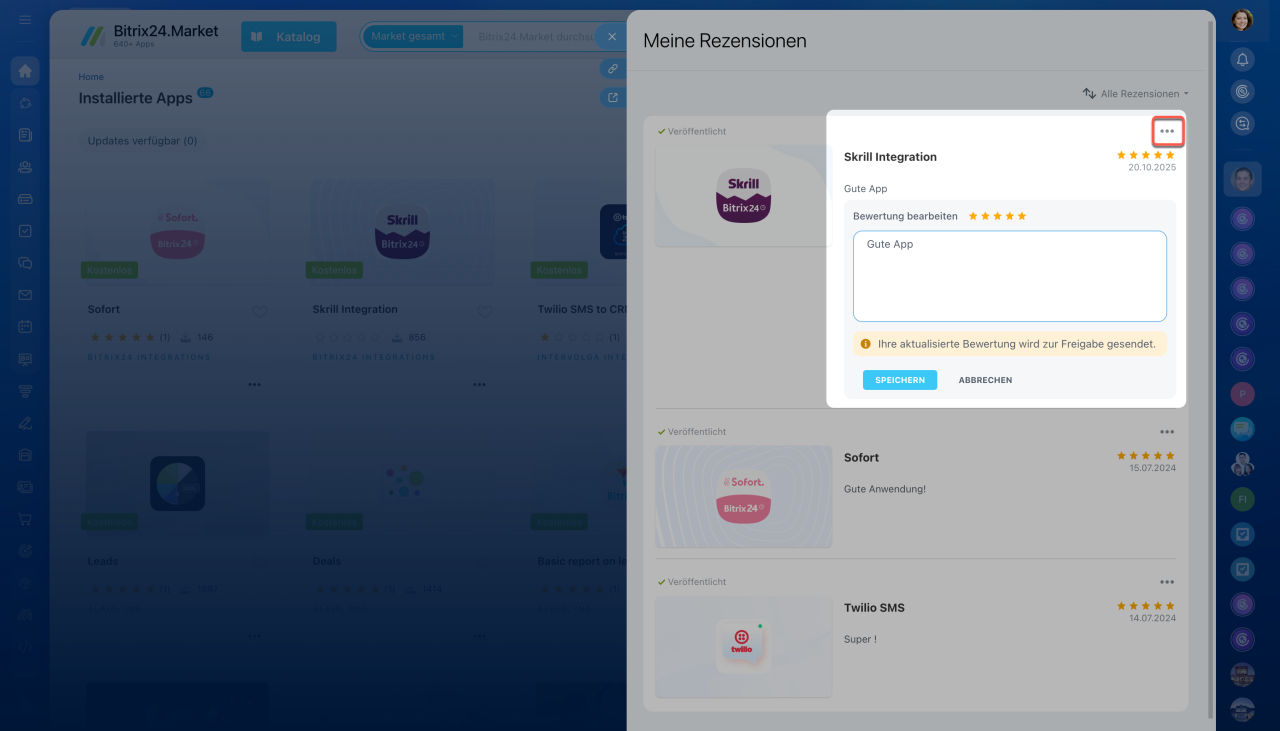1280x731 pixels.
Task: Open the Mail envelope icon in left sidebar
Action: point(25,295)
